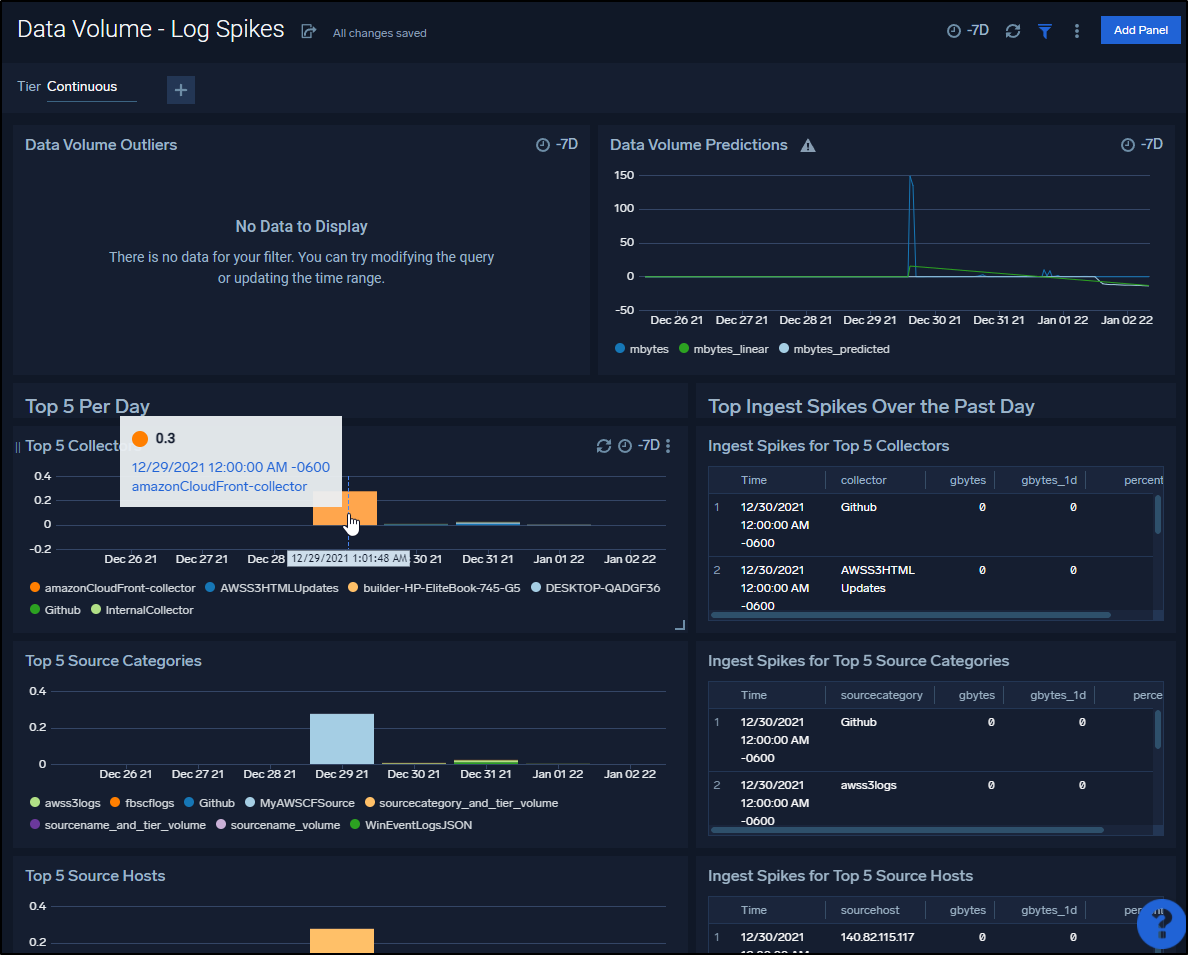The image size is (1188, 955).
Task: Refresh the whole dashboard
Action: 1013,31
